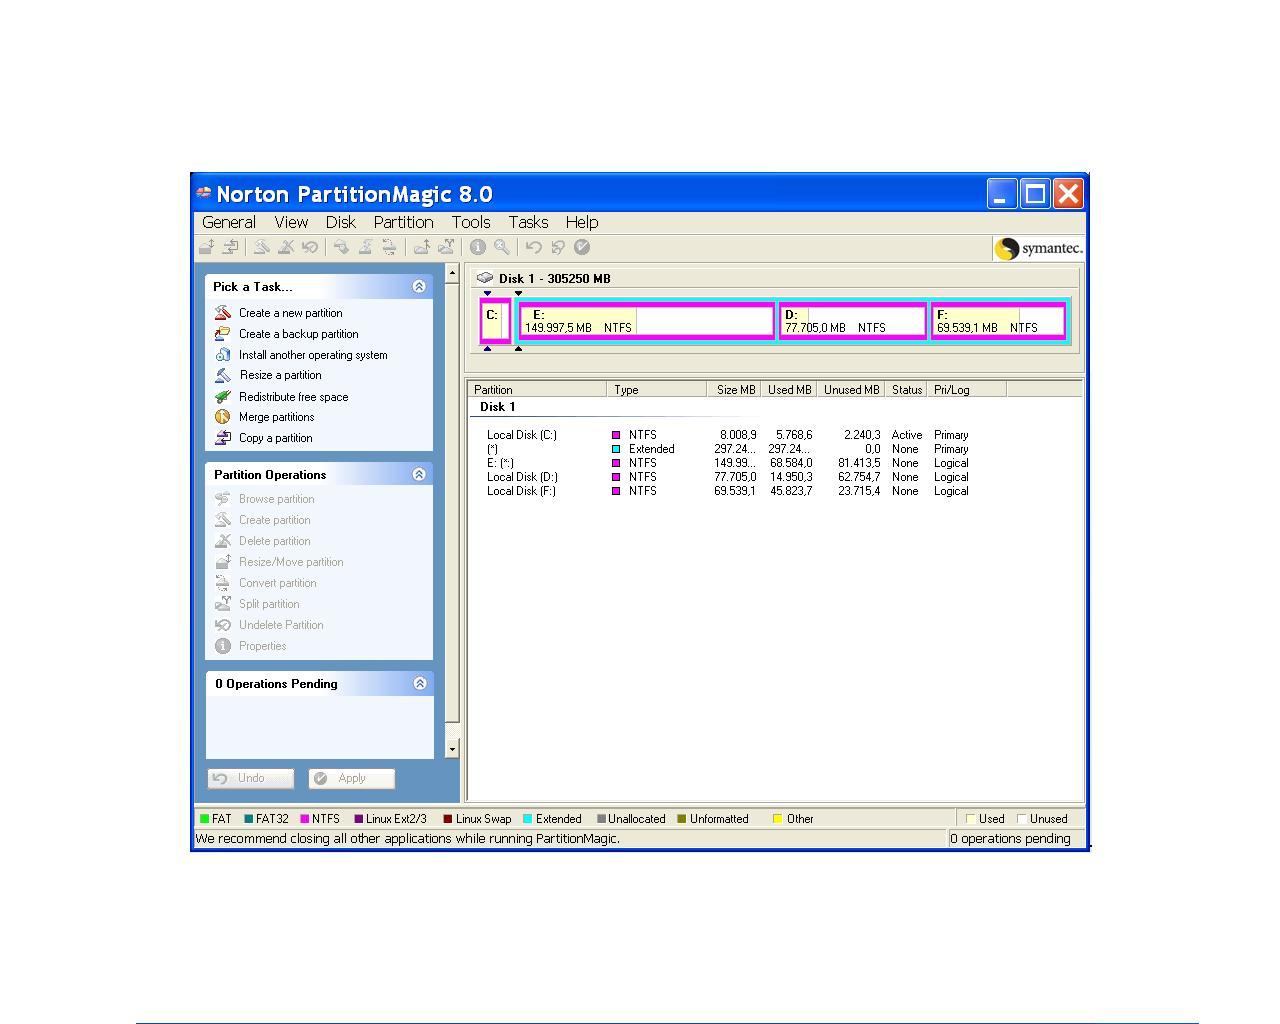Click the Undelete partition toolbar icon
The image size is (1280, 1024).
(x=309, y=247)
